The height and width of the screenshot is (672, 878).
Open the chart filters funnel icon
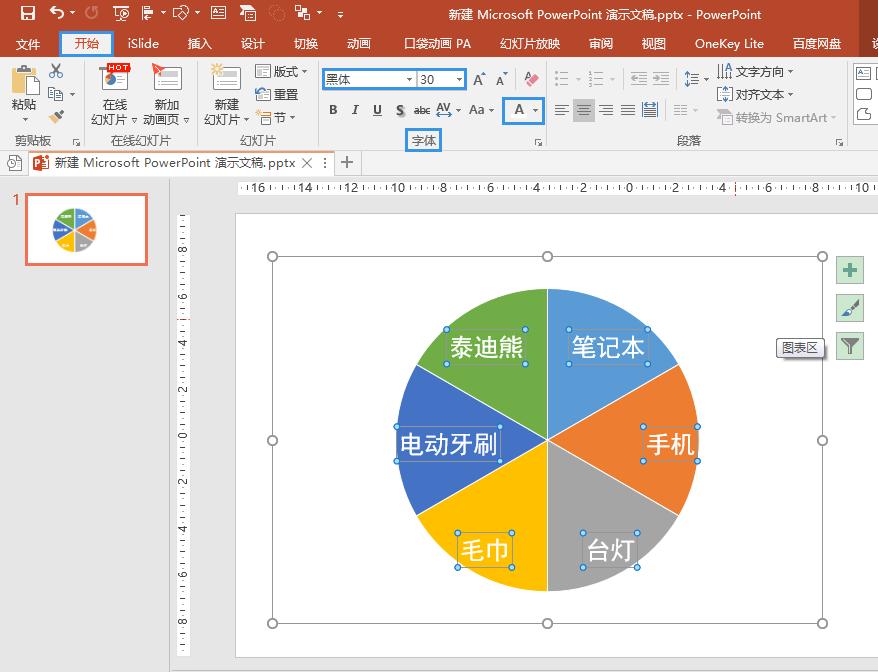847,346
